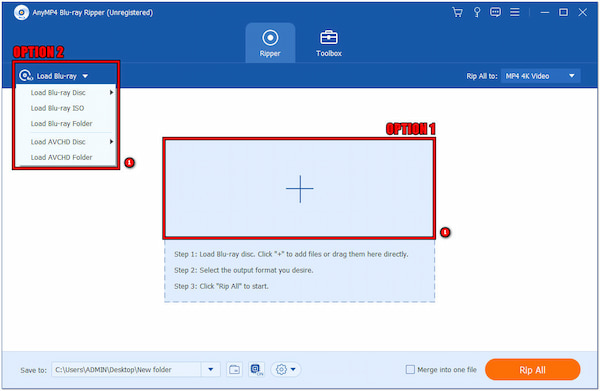Expand the Save to path dropdown arrow
This screenshot has height=391, width=600.
point(210,370)
